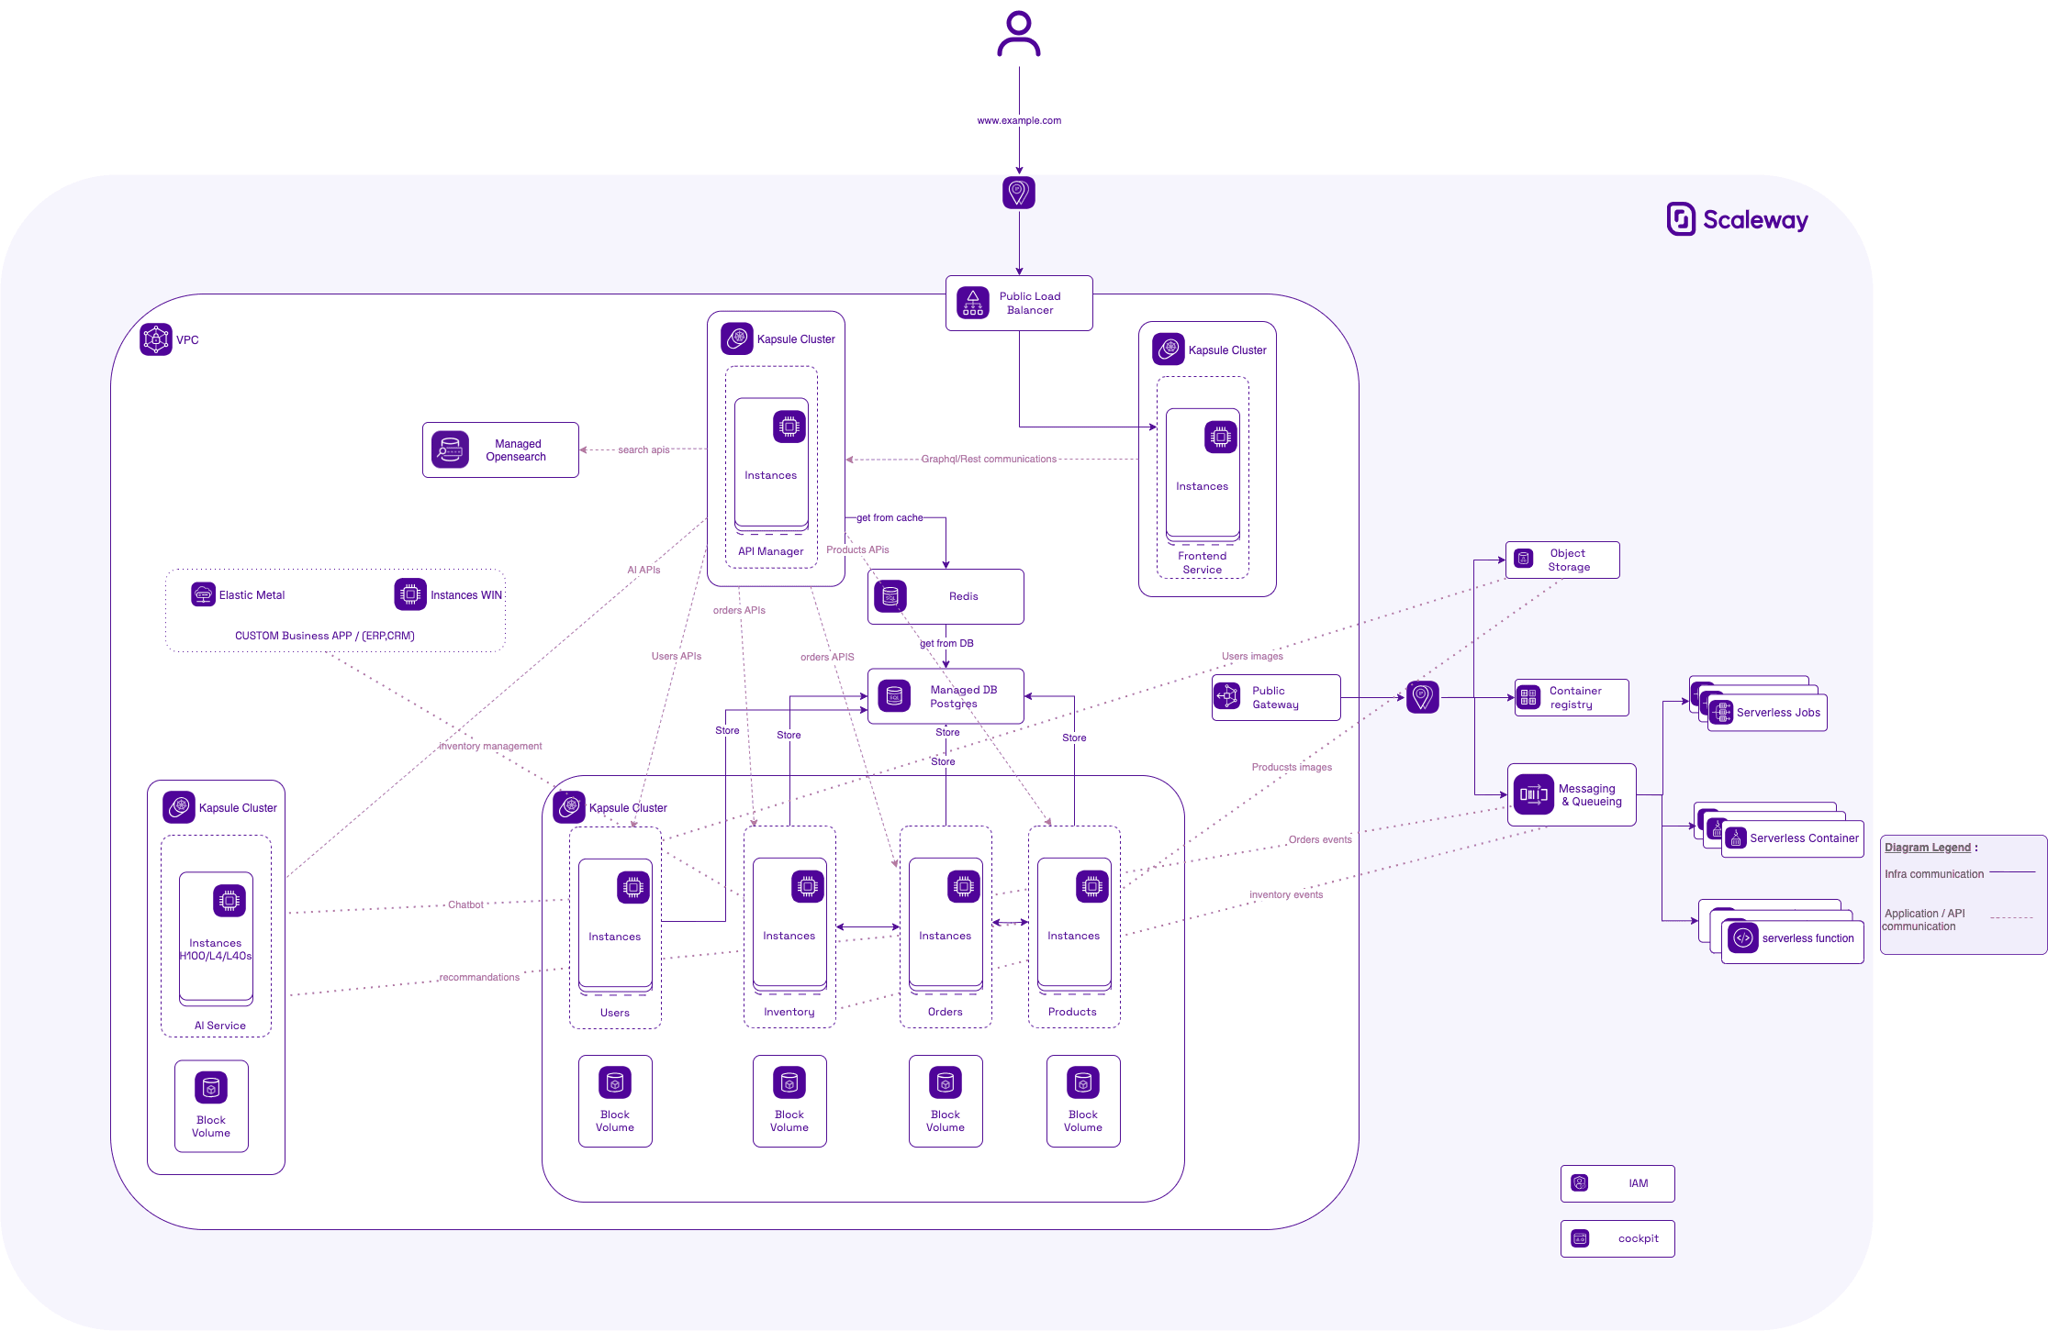Screen dimensions: 2048x1331
Task: Open the www.example.com link
Action: (x=1018, y=119)
